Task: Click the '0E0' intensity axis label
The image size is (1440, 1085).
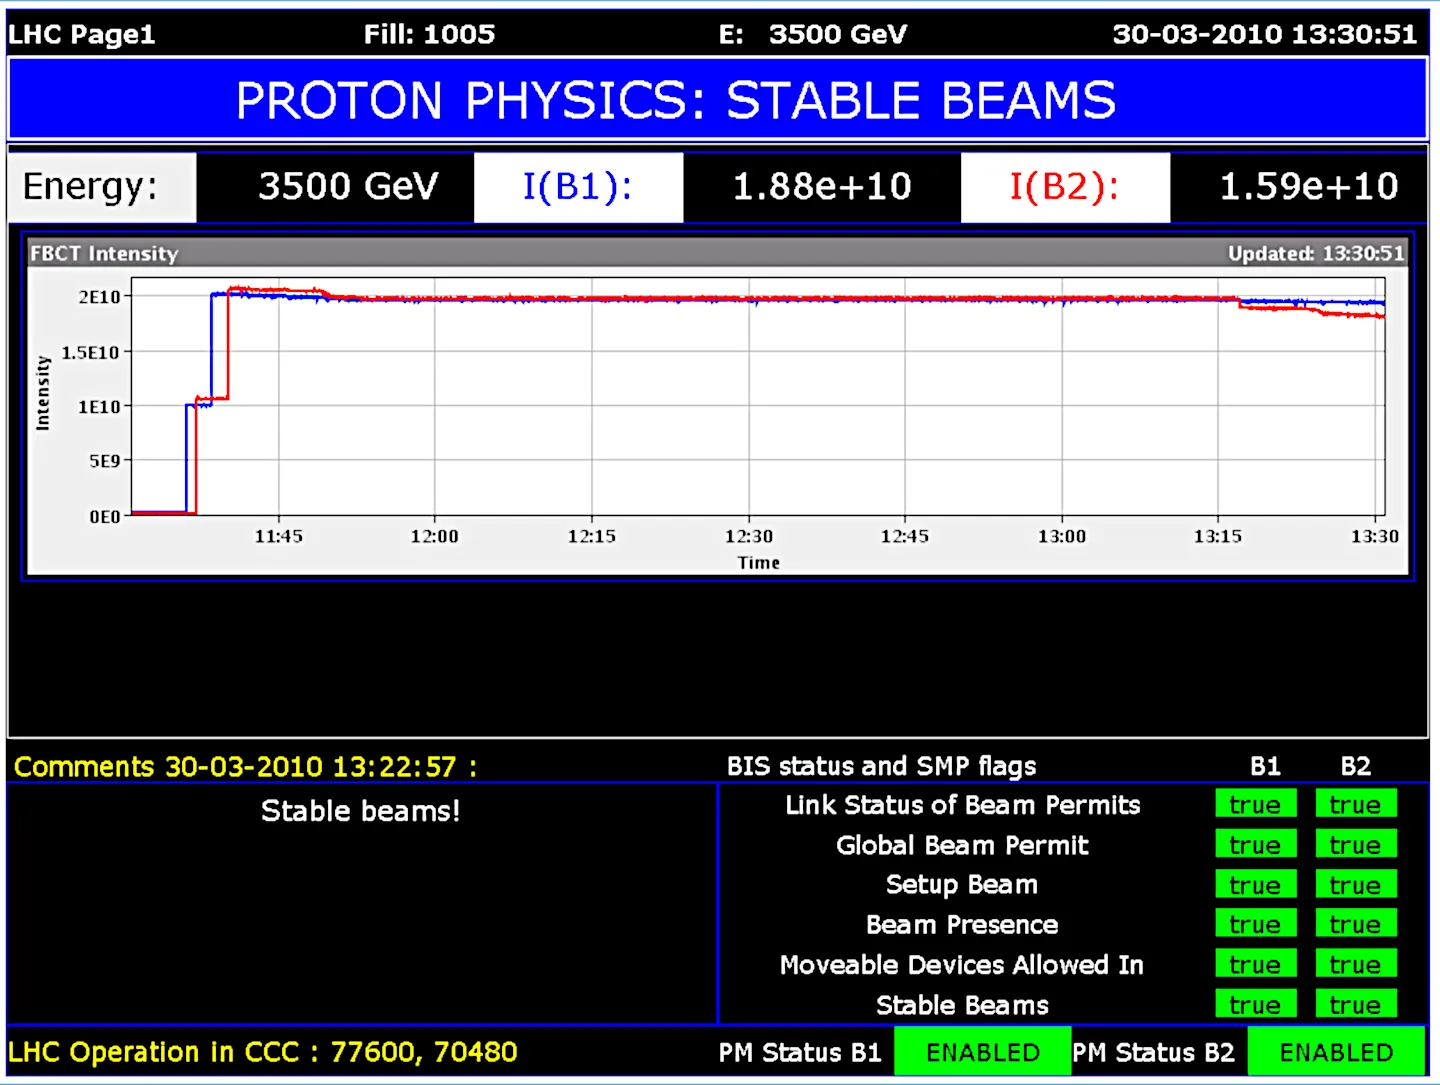Action: pyautogui.click(x=104, y=516)
